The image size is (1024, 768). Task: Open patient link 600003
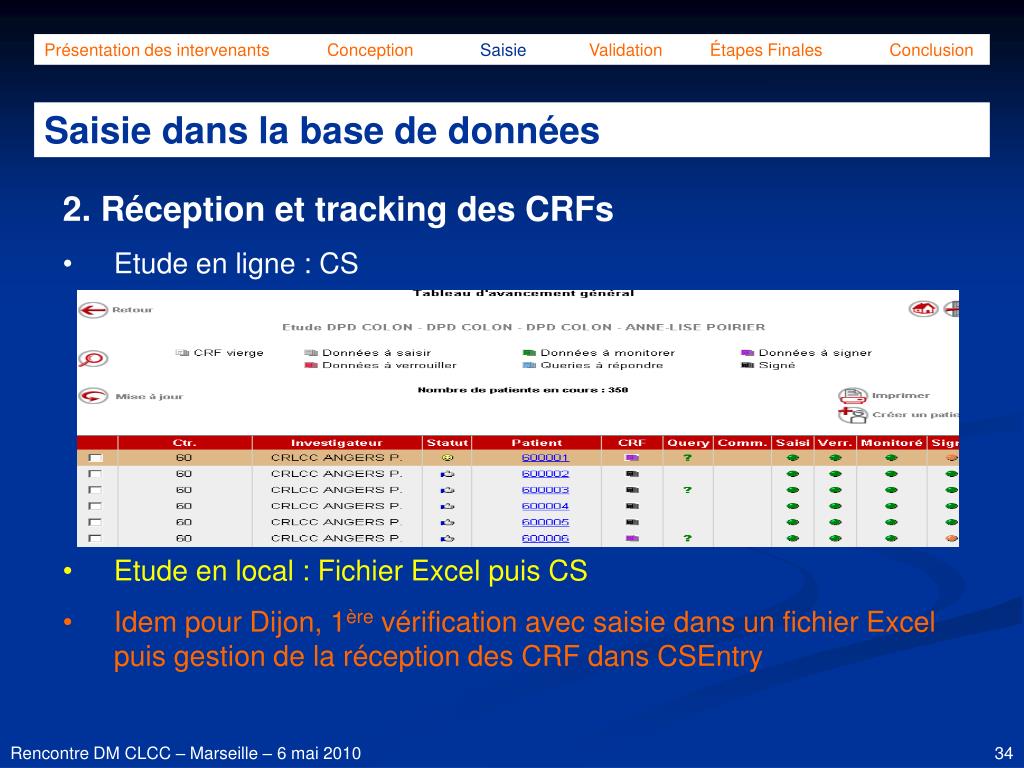[545, 490]
